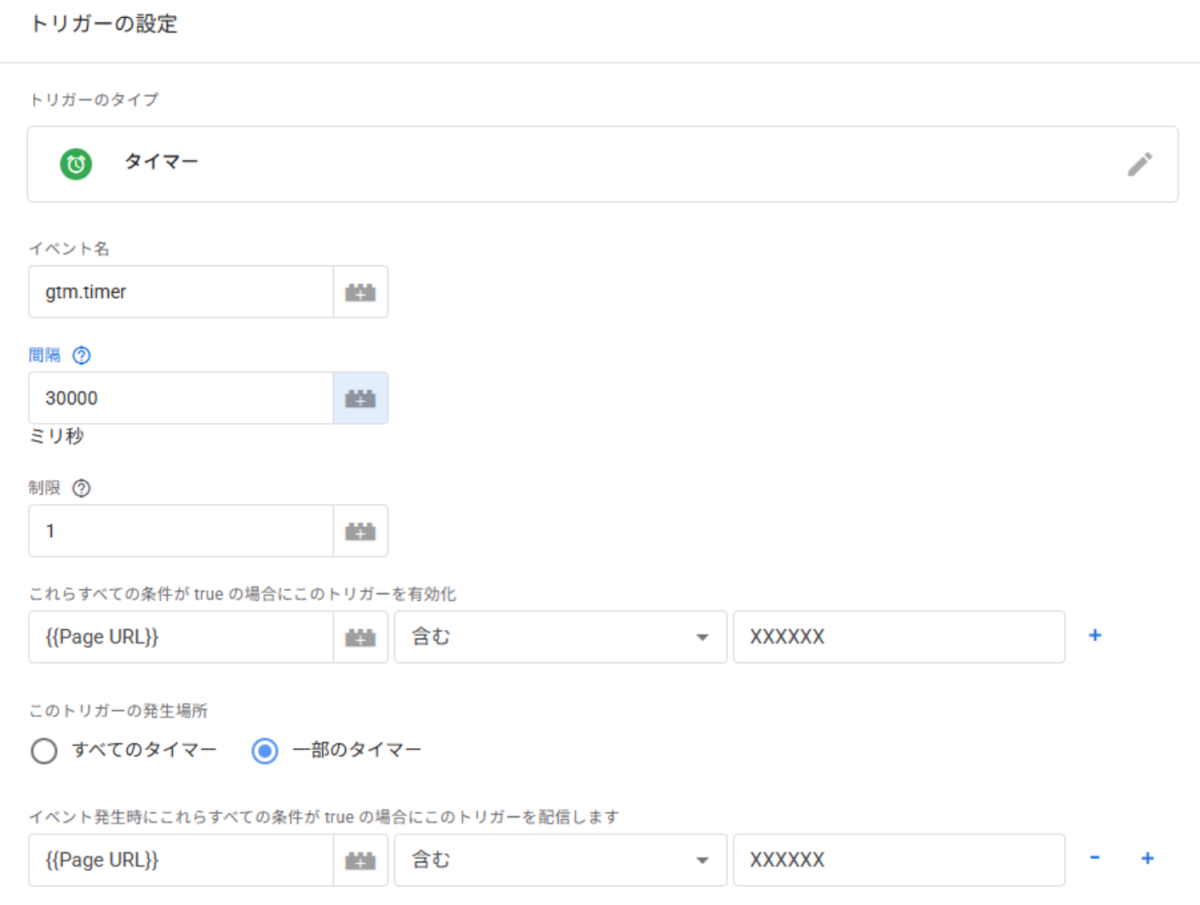Click the green timer trigger type icon
Image resolution: width=1200 pixels, height=905 pixels.
click(76, 164)
